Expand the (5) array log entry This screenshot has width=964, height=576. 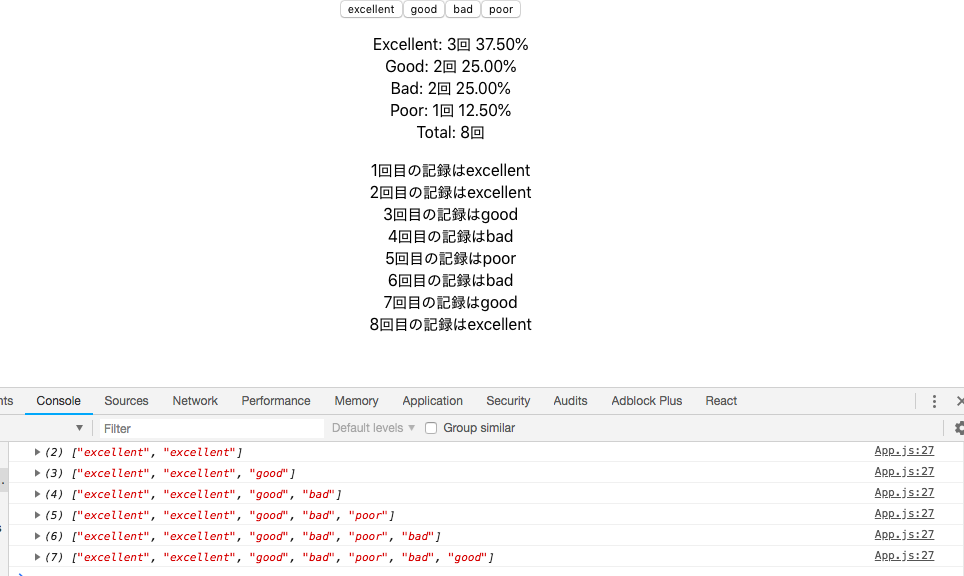click(x=38, y=515)
